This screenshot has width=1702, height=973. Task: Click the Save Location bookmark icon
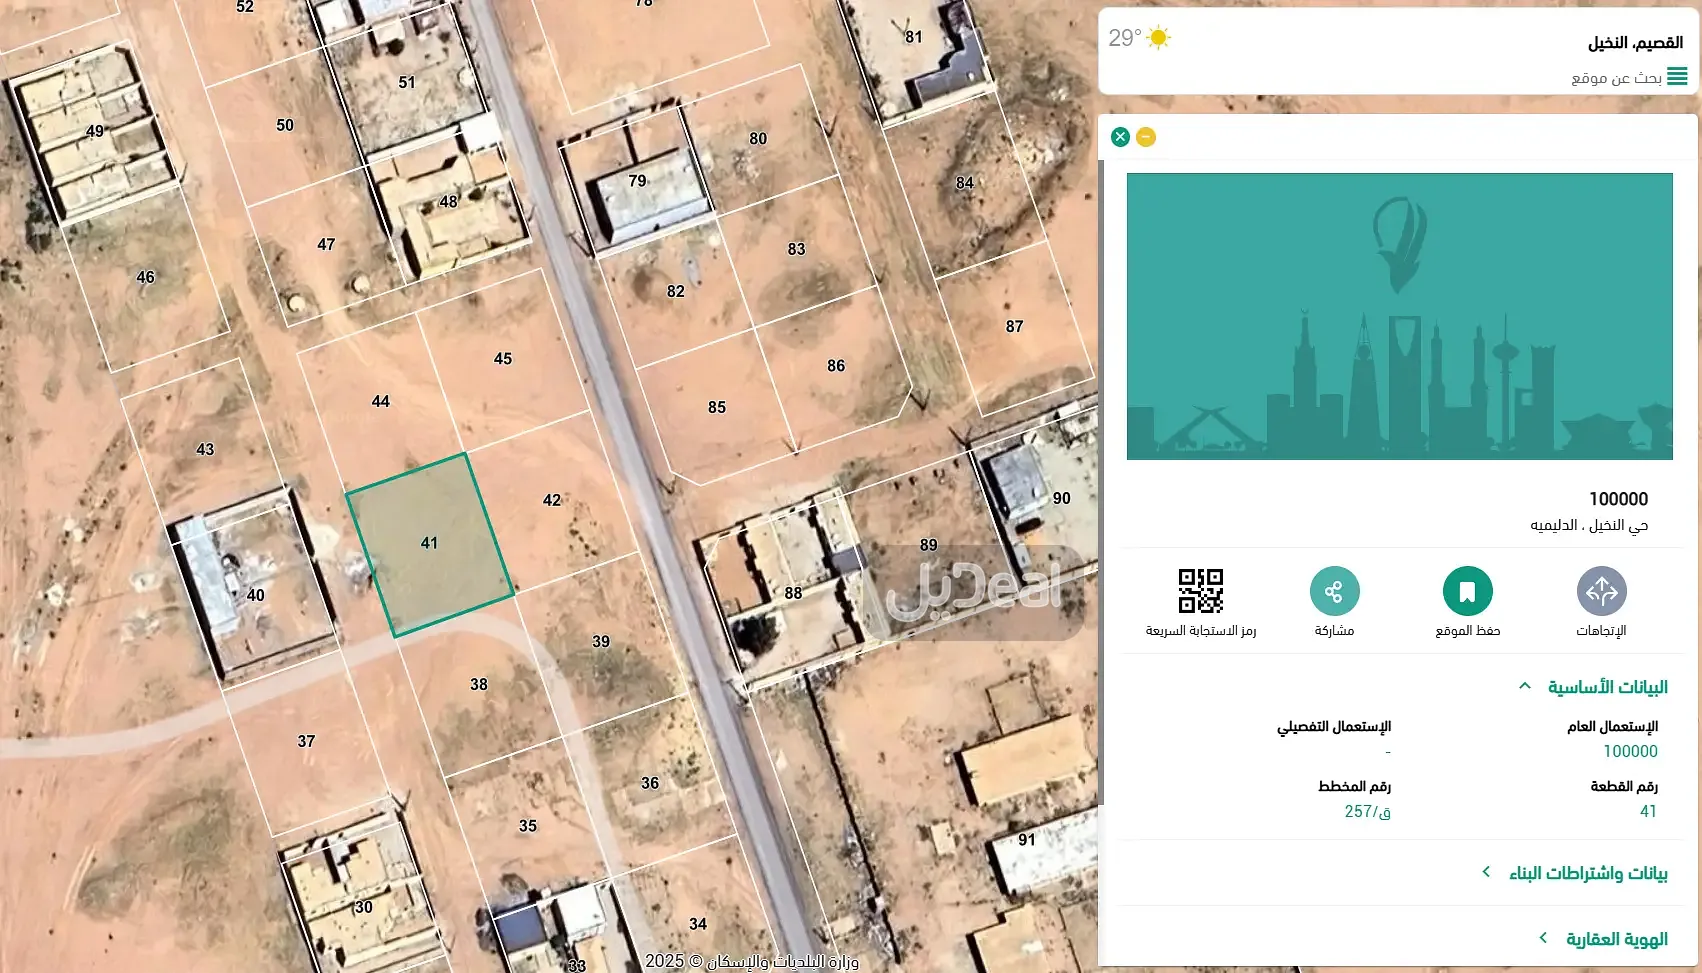(1467, 591)
